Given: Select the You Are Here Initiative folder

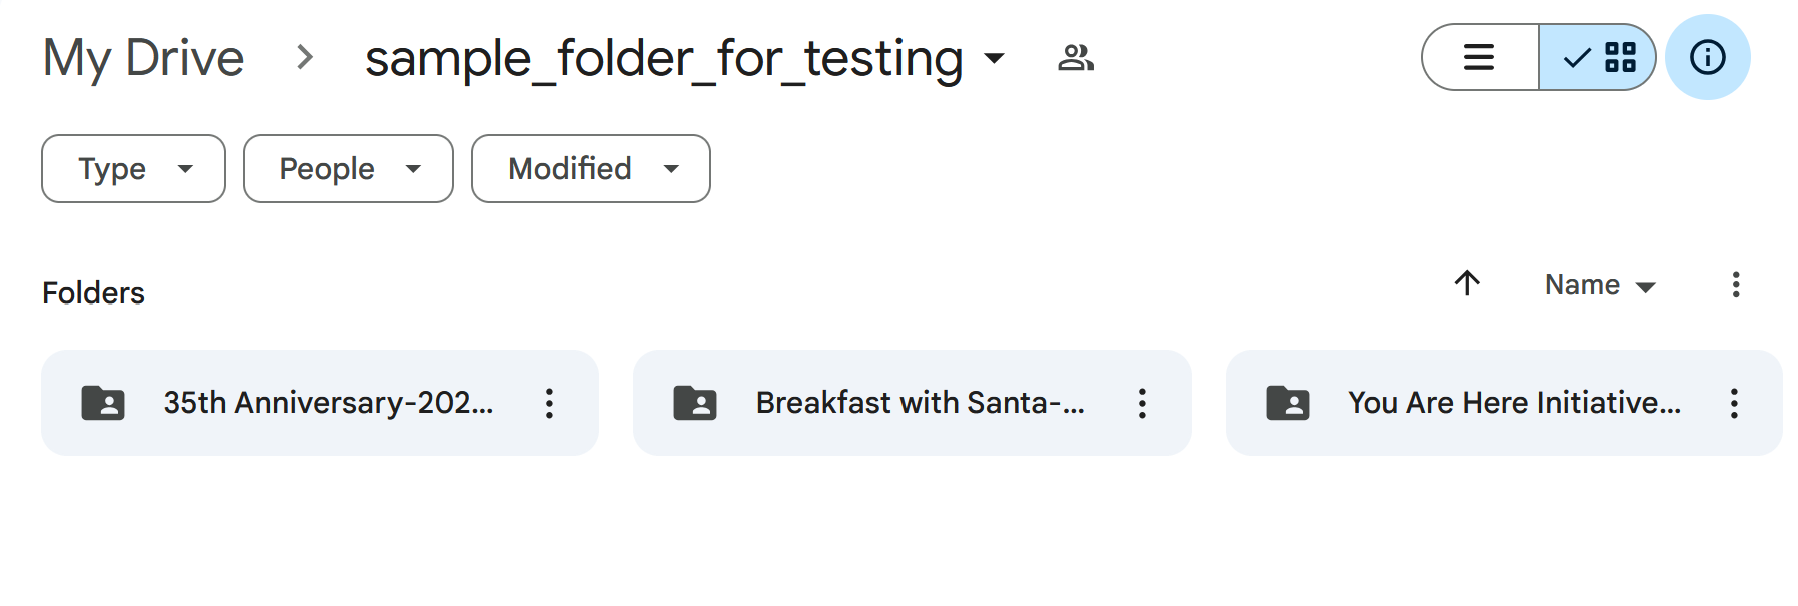Looking at the screenshot, I should (x=1513, y=403).
